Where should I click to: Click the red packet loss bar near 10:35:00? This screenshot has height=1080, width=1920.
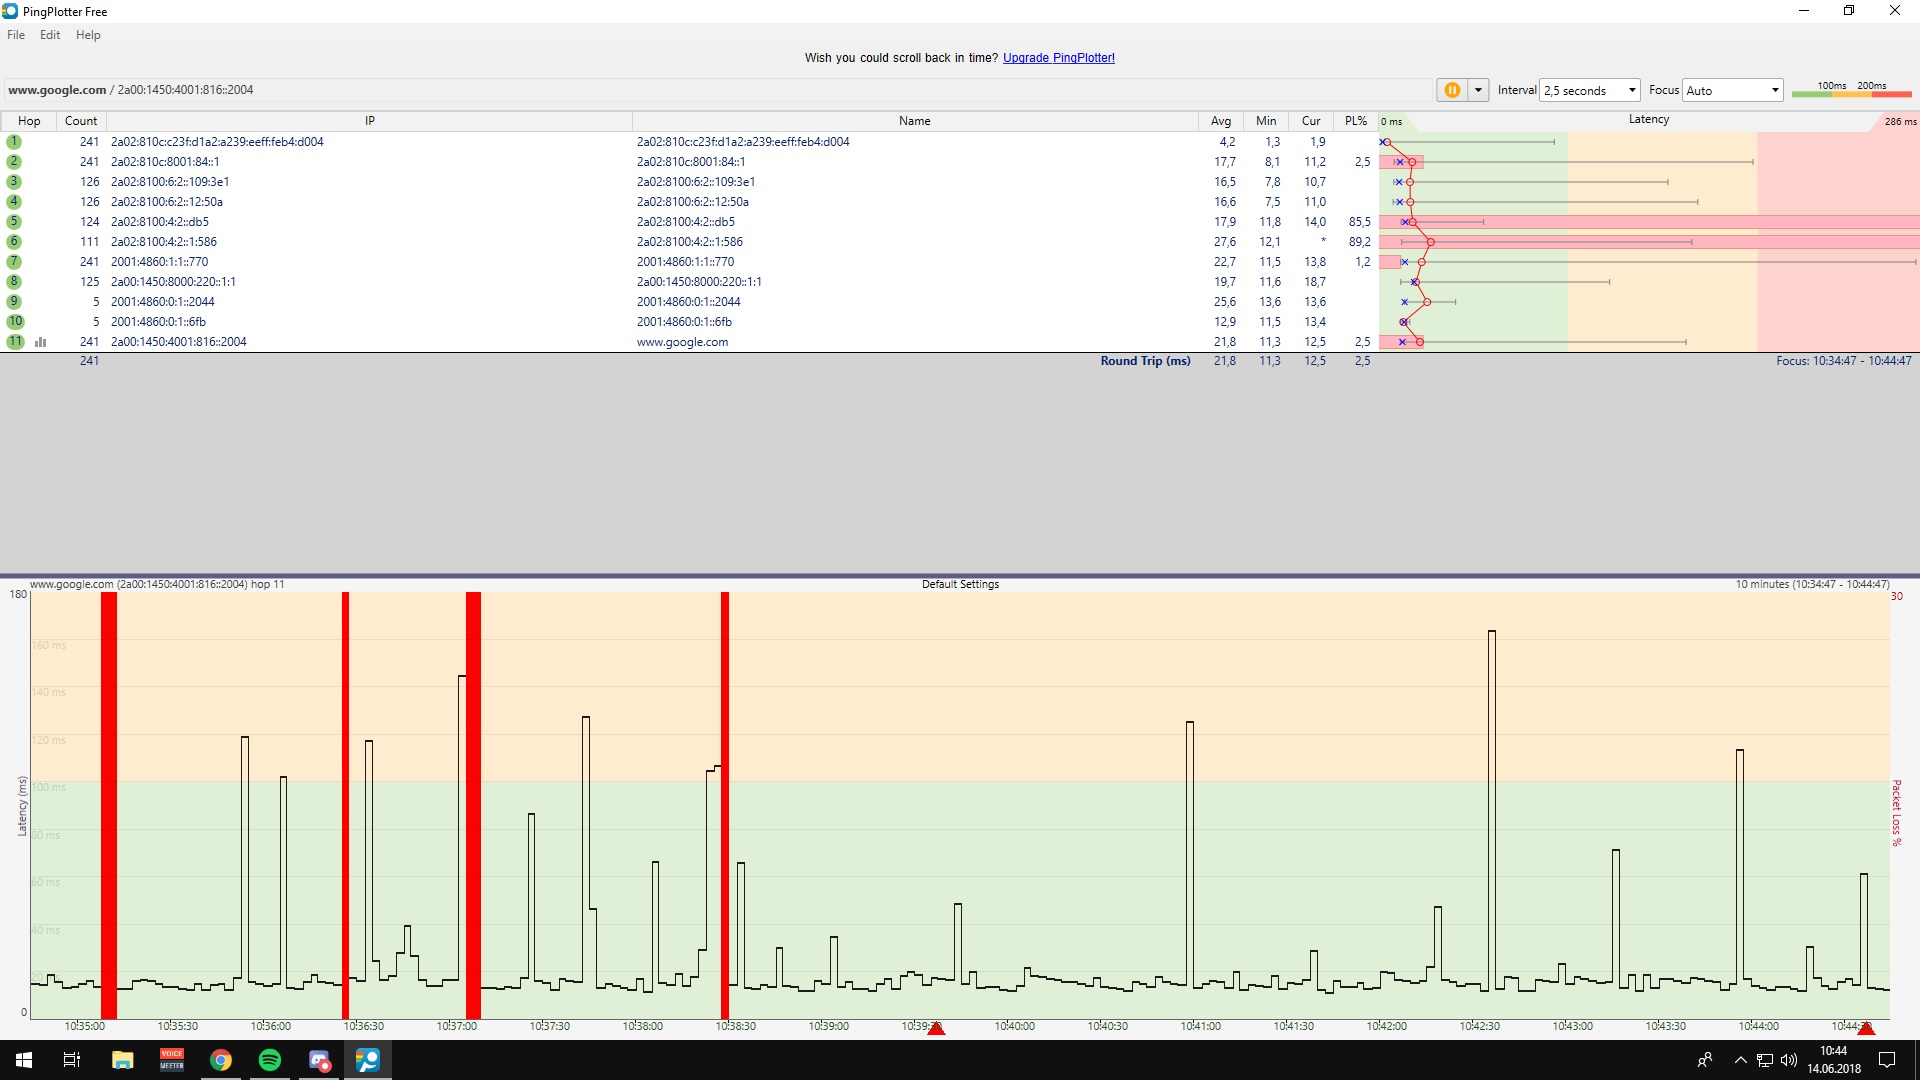(109, 805)
